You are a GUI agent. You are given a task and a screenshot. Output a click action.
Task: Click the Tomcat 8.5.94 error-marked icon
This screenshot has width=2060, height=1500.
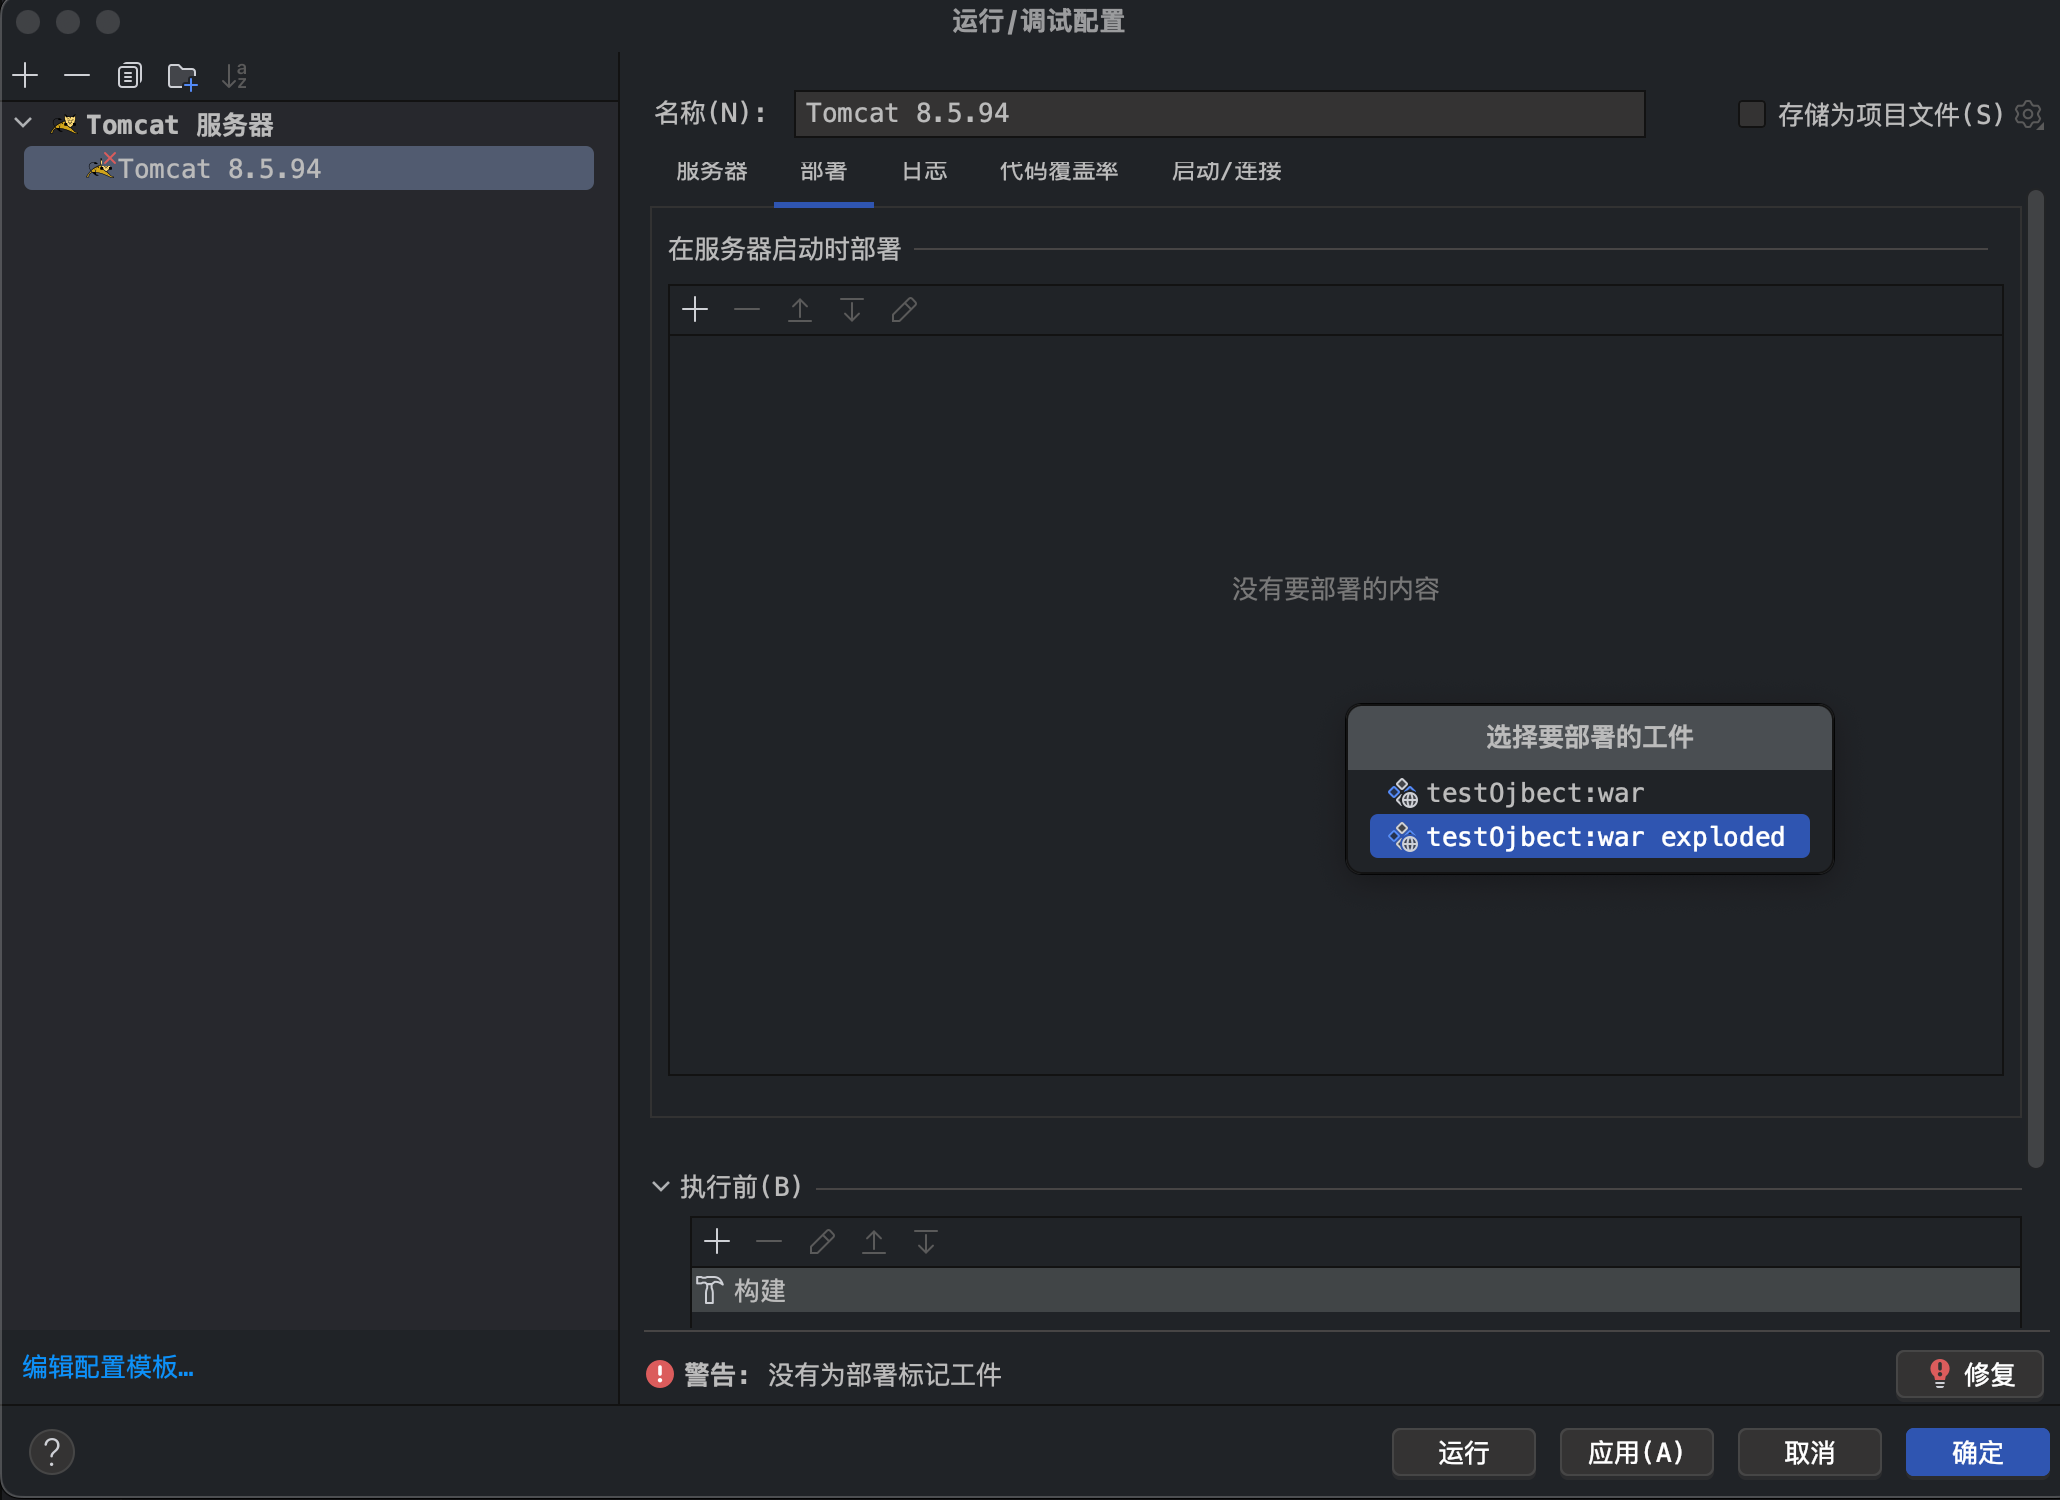101,166
